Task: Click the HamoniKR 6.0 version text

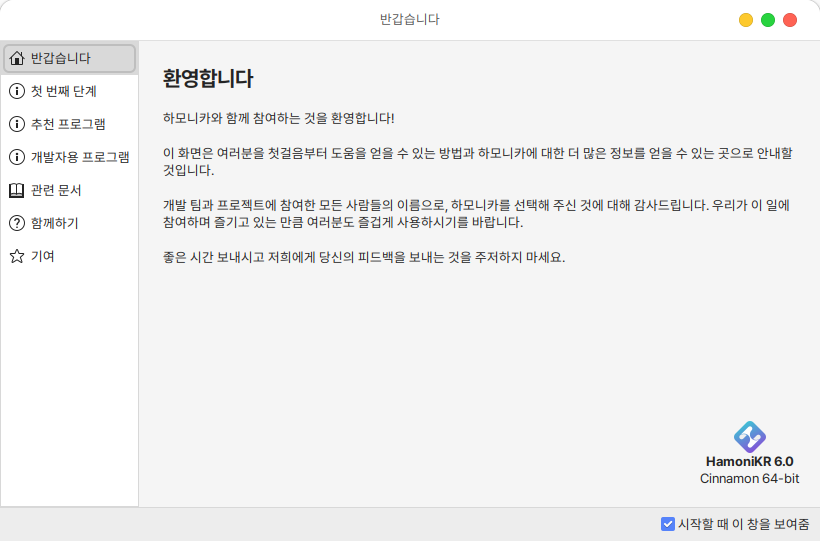Action: pyautogui.click(x=749, y=462)
